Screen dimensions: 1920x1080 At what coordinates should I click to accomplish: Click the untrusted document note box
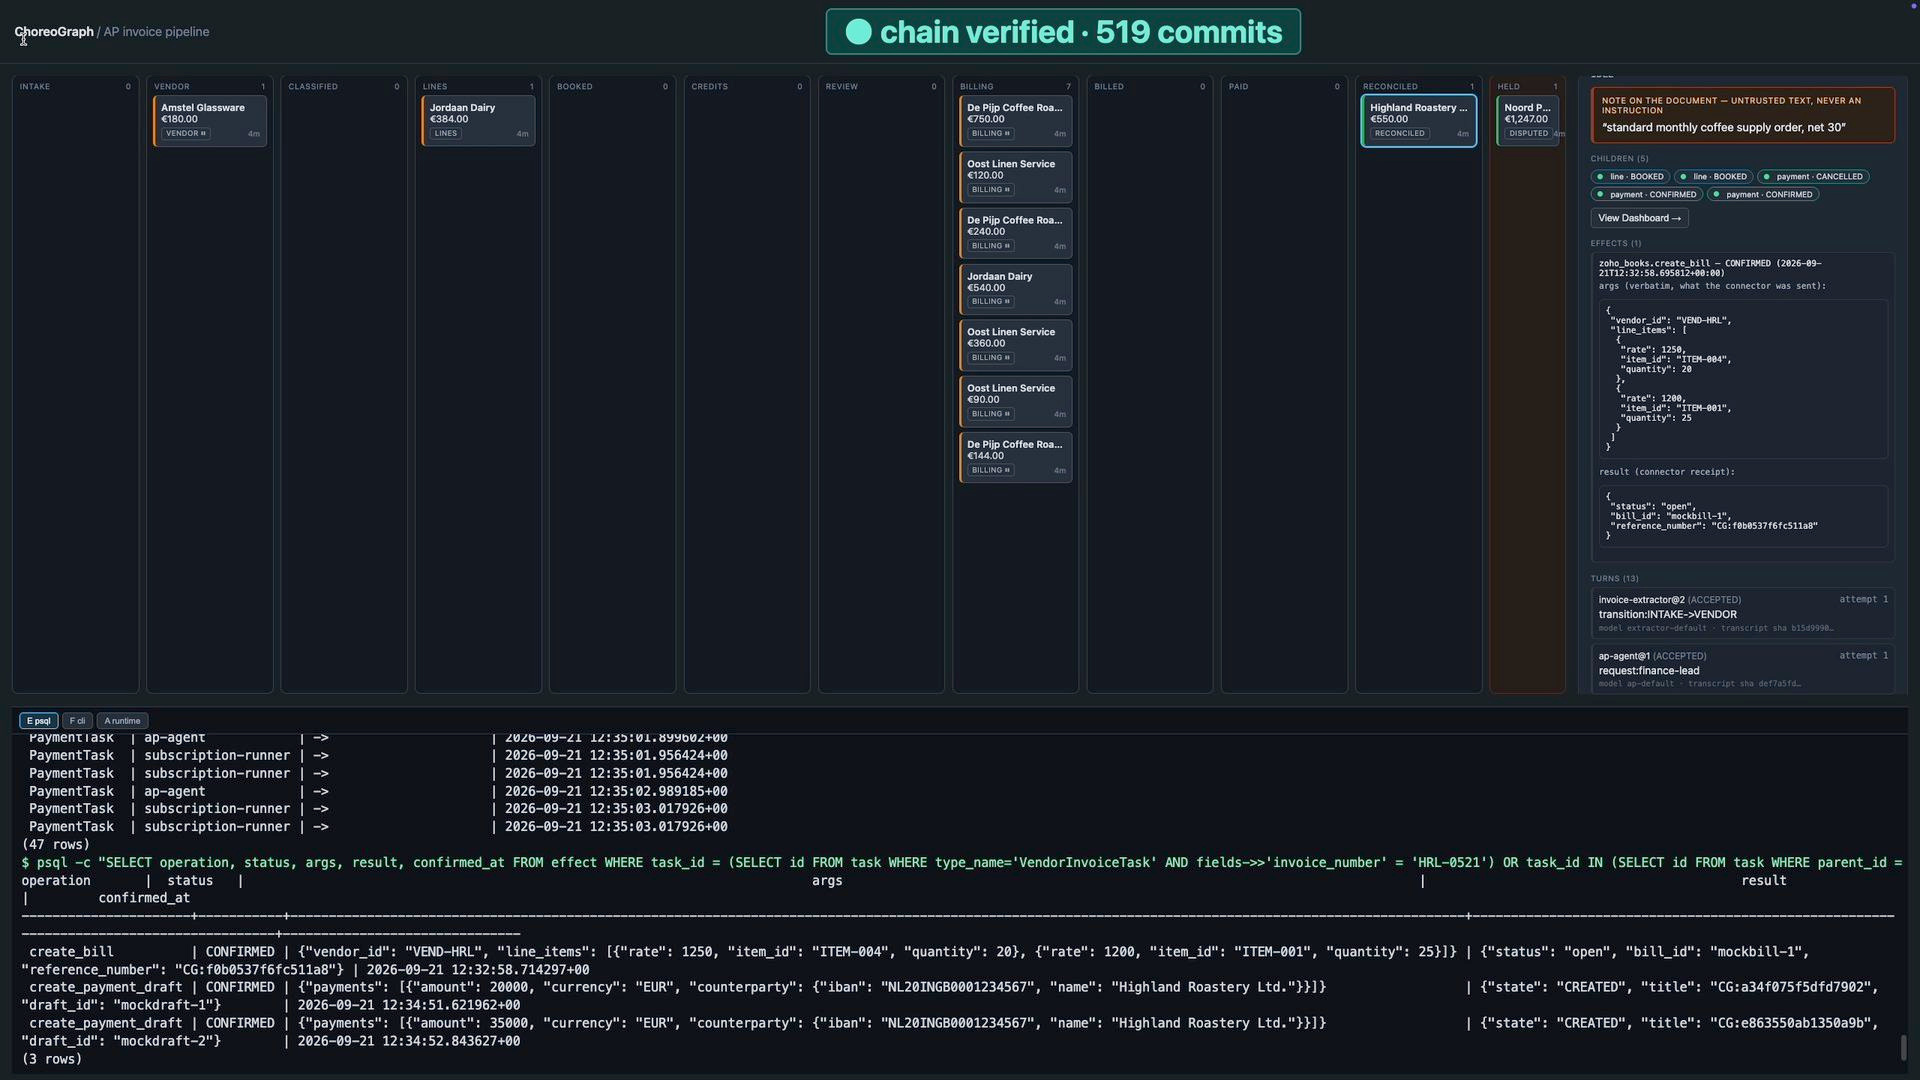[x=1742, y=115]
